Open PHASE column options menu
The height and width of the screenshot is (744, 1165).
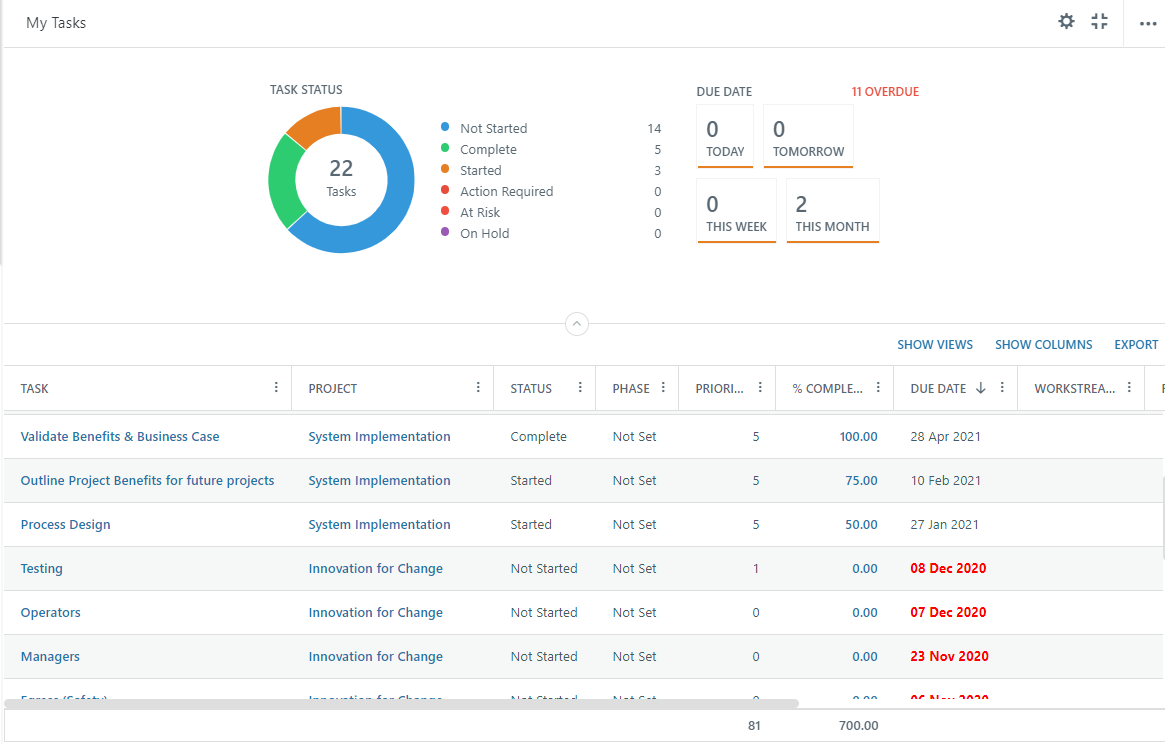pos(663,387)
